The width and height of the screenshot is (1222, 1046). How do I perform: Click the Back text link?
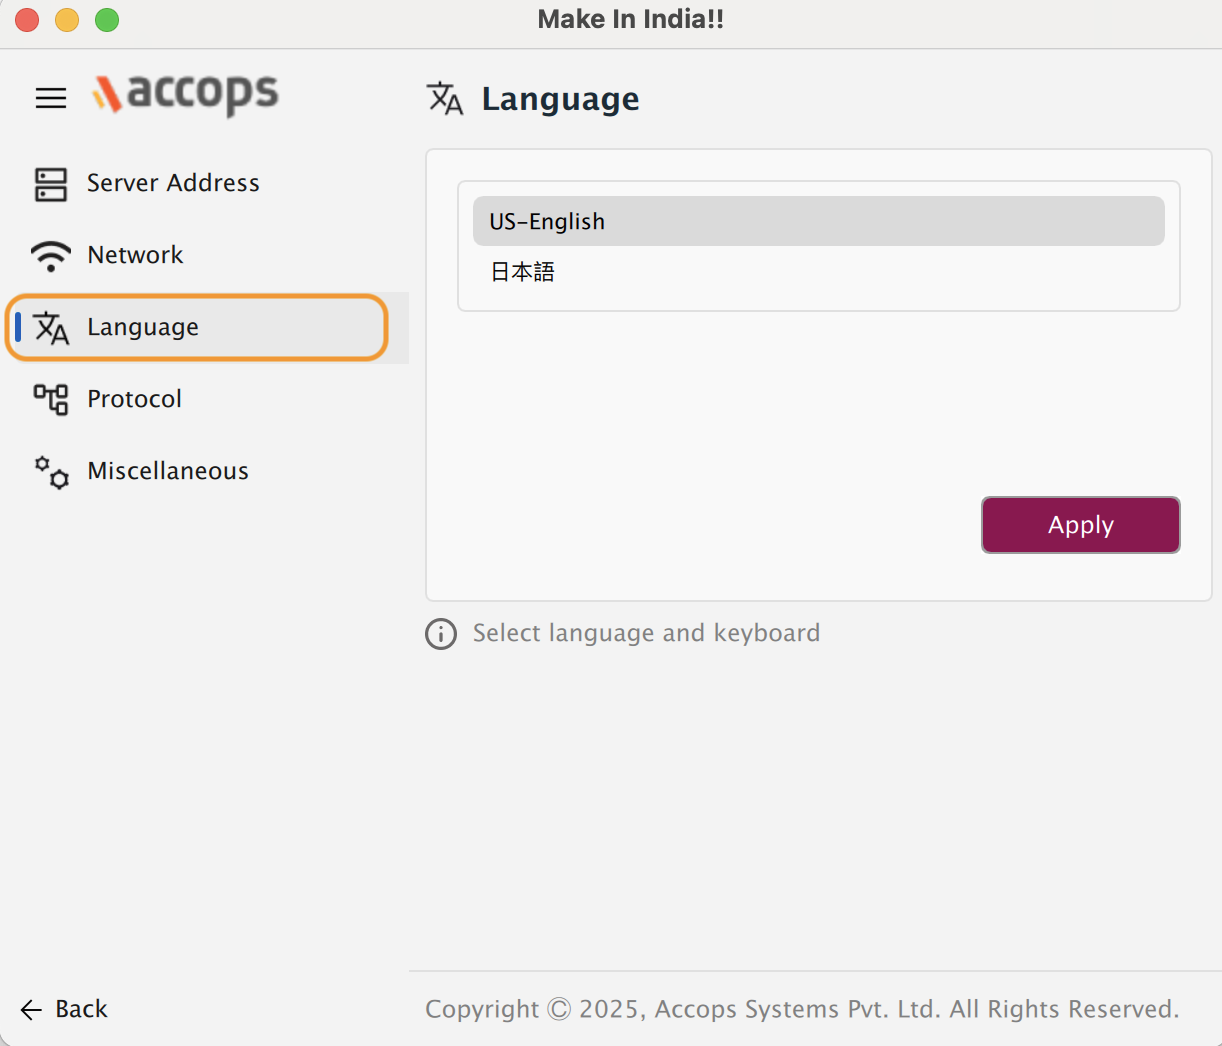(x=81, y=1009)
